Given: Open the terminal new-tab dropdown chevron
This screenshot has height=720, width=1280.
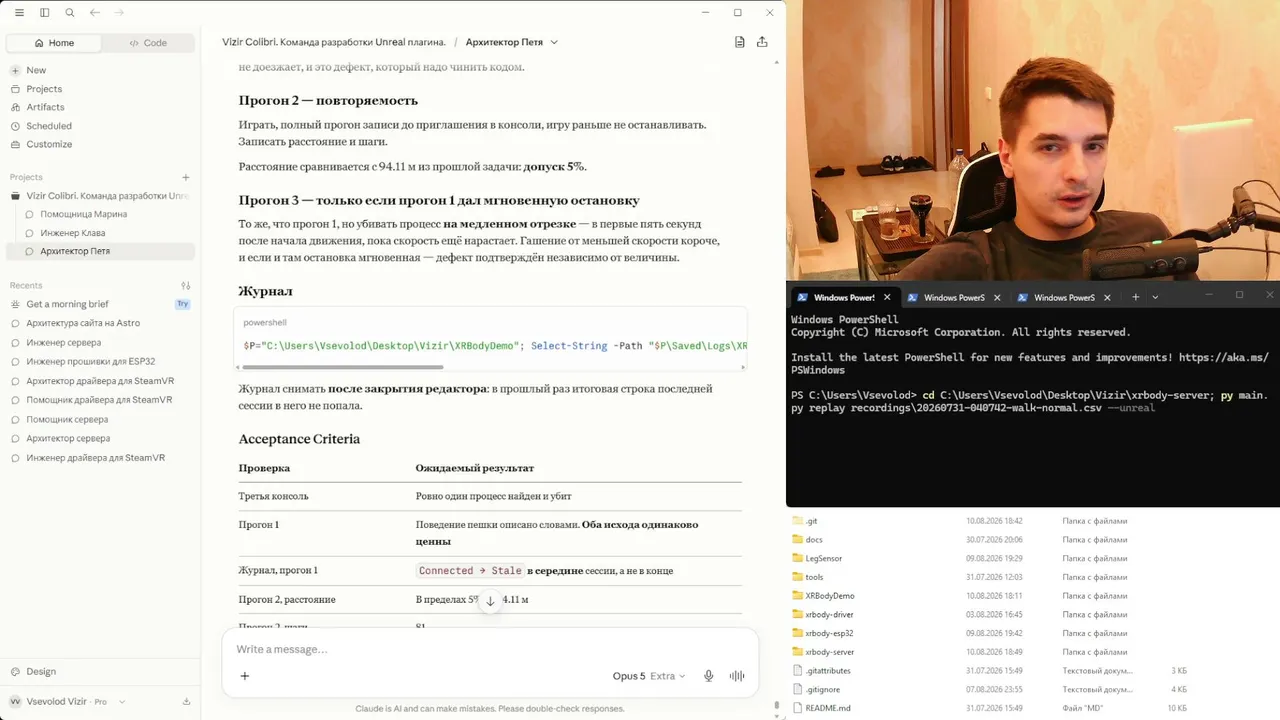Looking at the screenshot, I should [1155, 297].
